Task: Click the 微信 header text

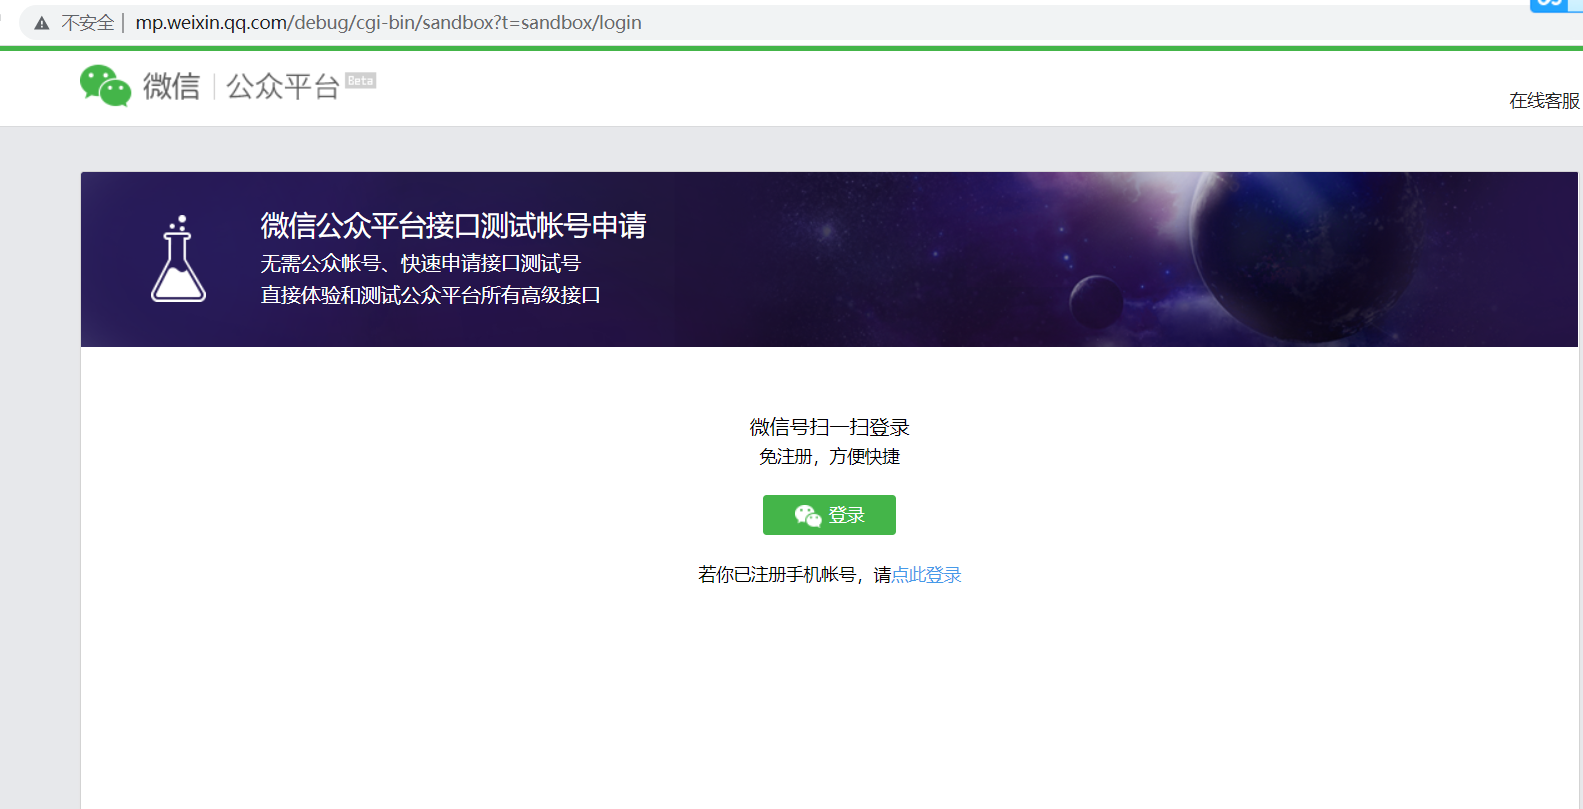Action: pyautogui.click(x=171, y=87)
